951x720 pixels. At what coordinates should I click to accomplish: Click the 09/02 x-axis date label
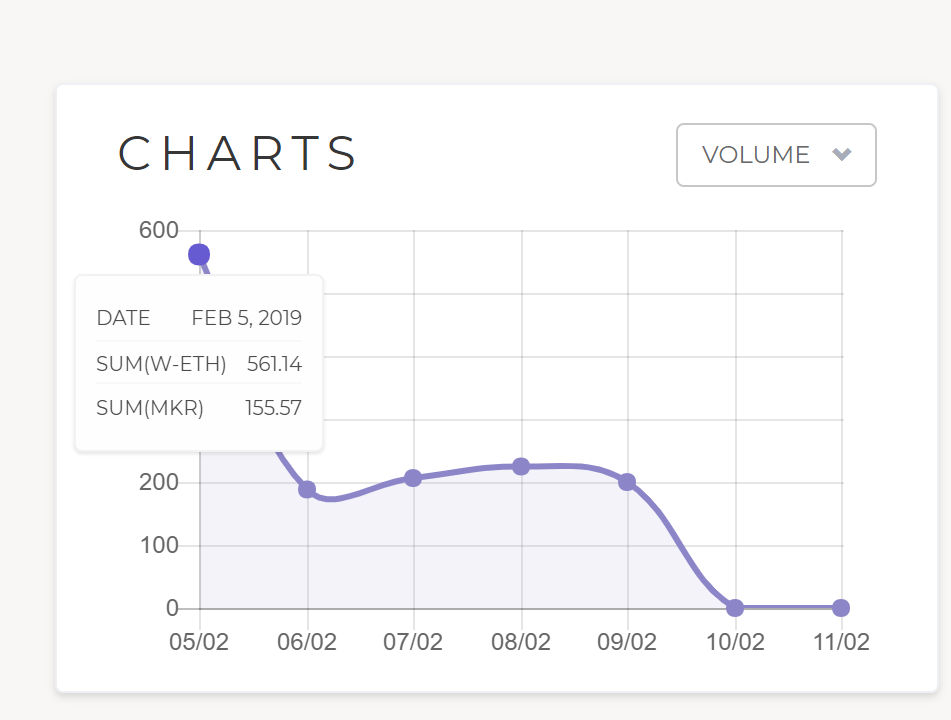(x=627, y=642)
